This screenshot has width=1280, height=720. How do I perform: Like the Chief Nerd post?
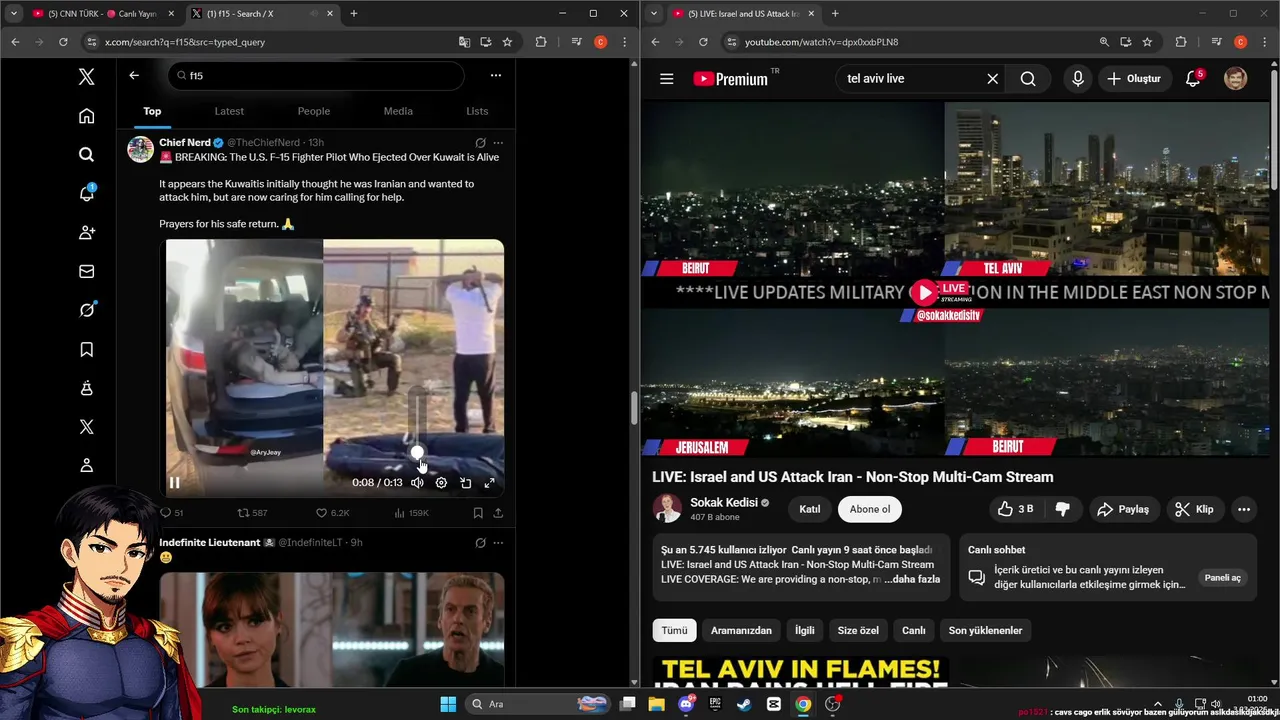pos(332,513)
